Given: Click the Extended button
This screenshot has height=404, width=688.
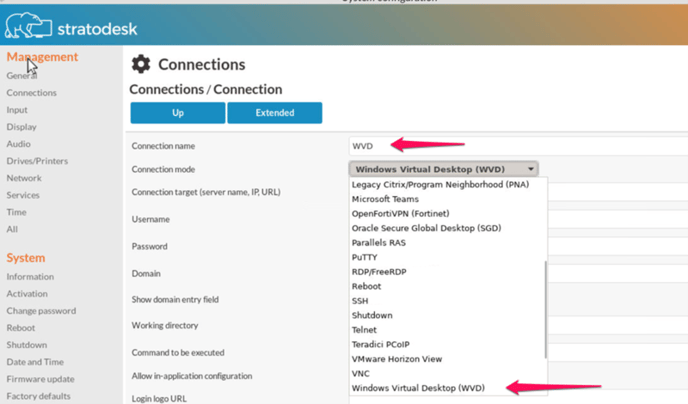Looking at the screenshot, I should click(275, 113).
